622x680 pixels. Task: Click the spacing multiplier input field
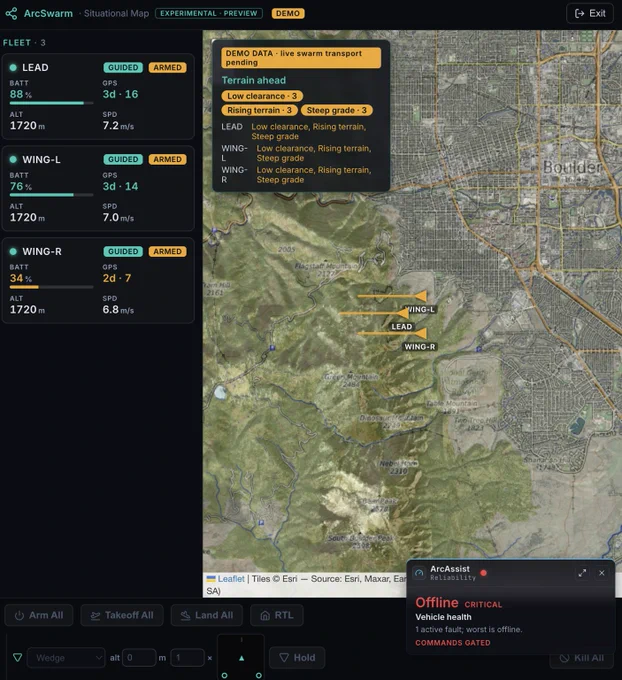tap(187, 658)
